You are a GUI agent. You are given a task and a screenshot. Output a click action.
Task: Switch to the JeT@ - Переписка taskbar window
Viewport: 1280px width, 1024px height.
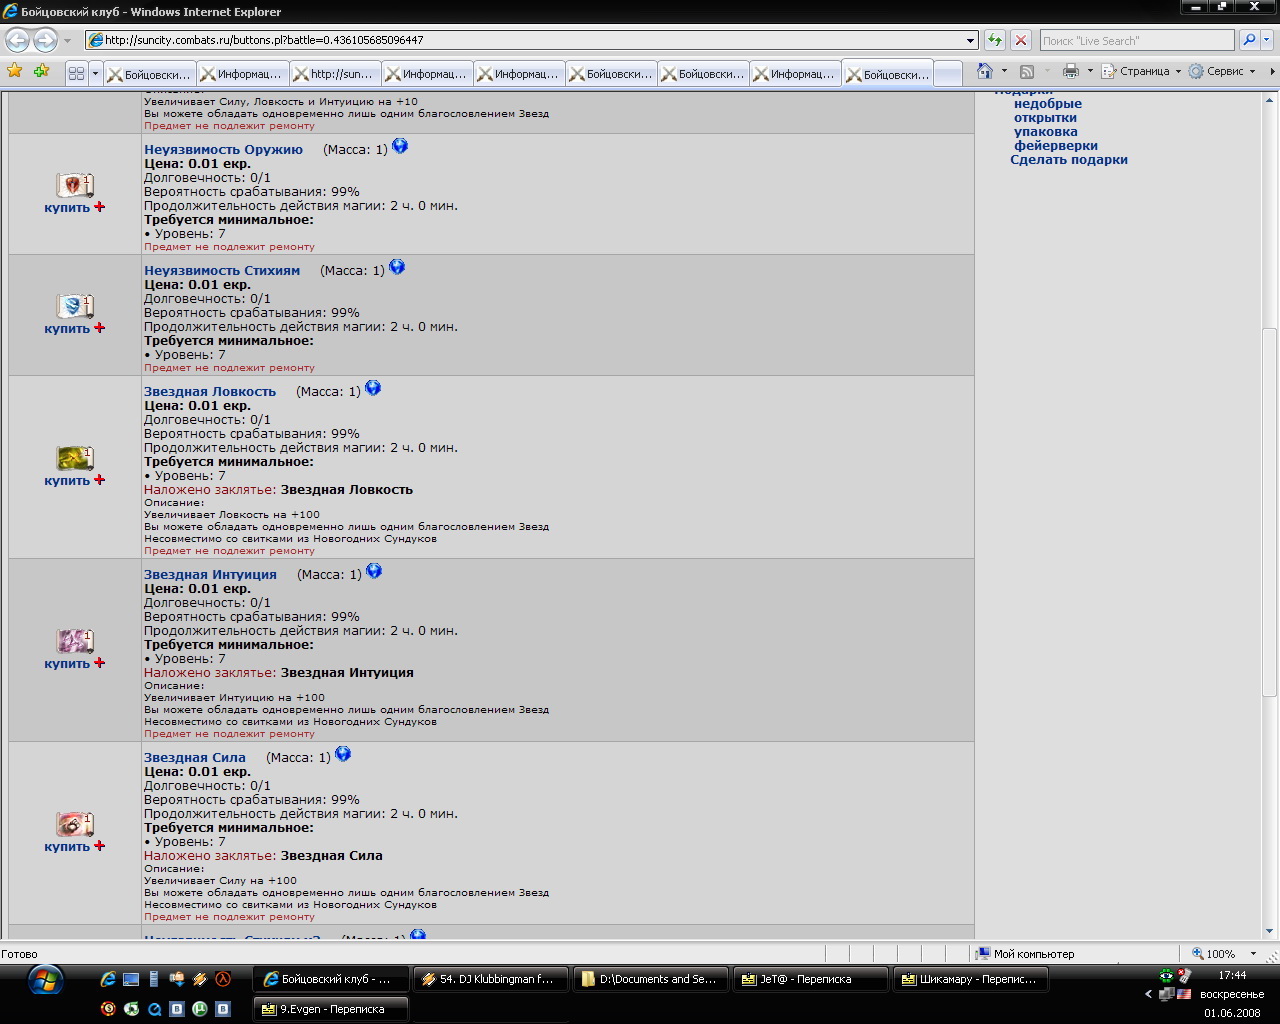tap(810, 979)
